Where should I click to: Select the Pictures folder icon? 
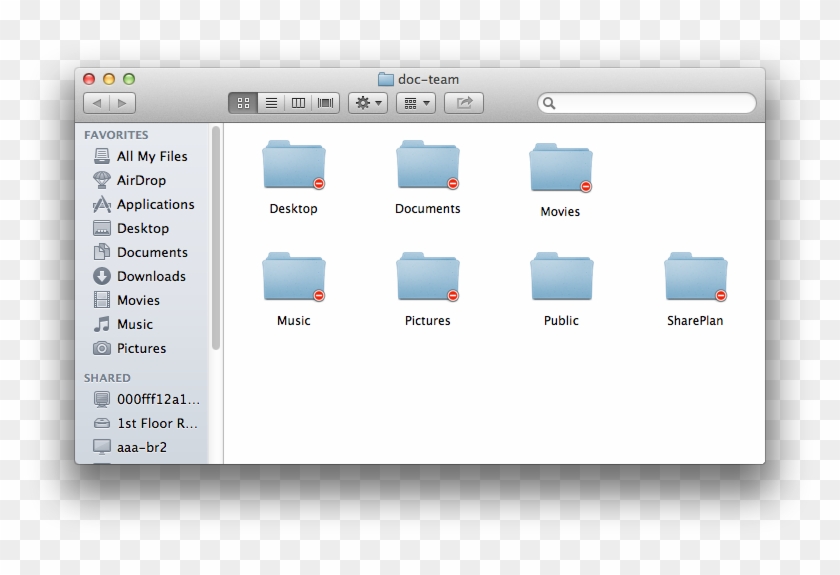pos(428,277)
